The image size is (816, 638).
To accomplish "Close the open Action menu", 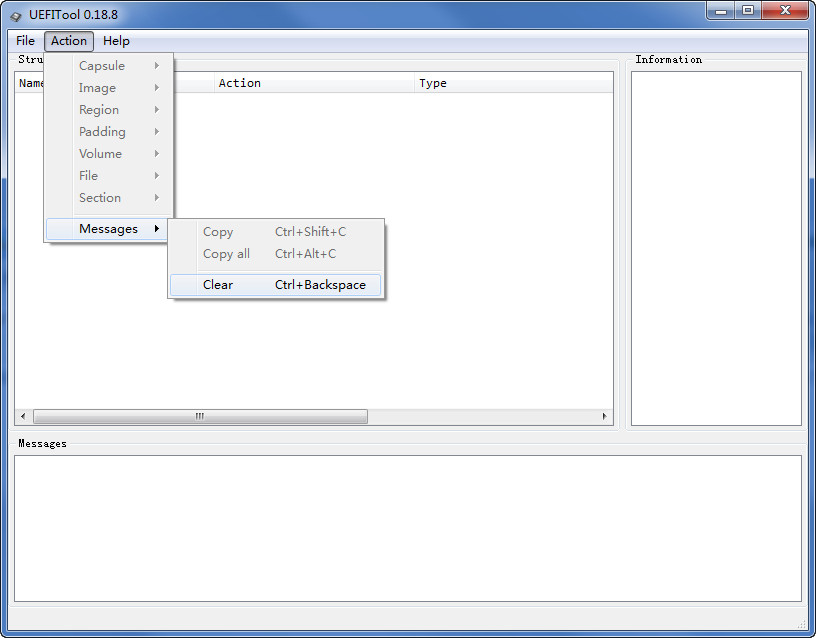I will [x=69, y=41].
